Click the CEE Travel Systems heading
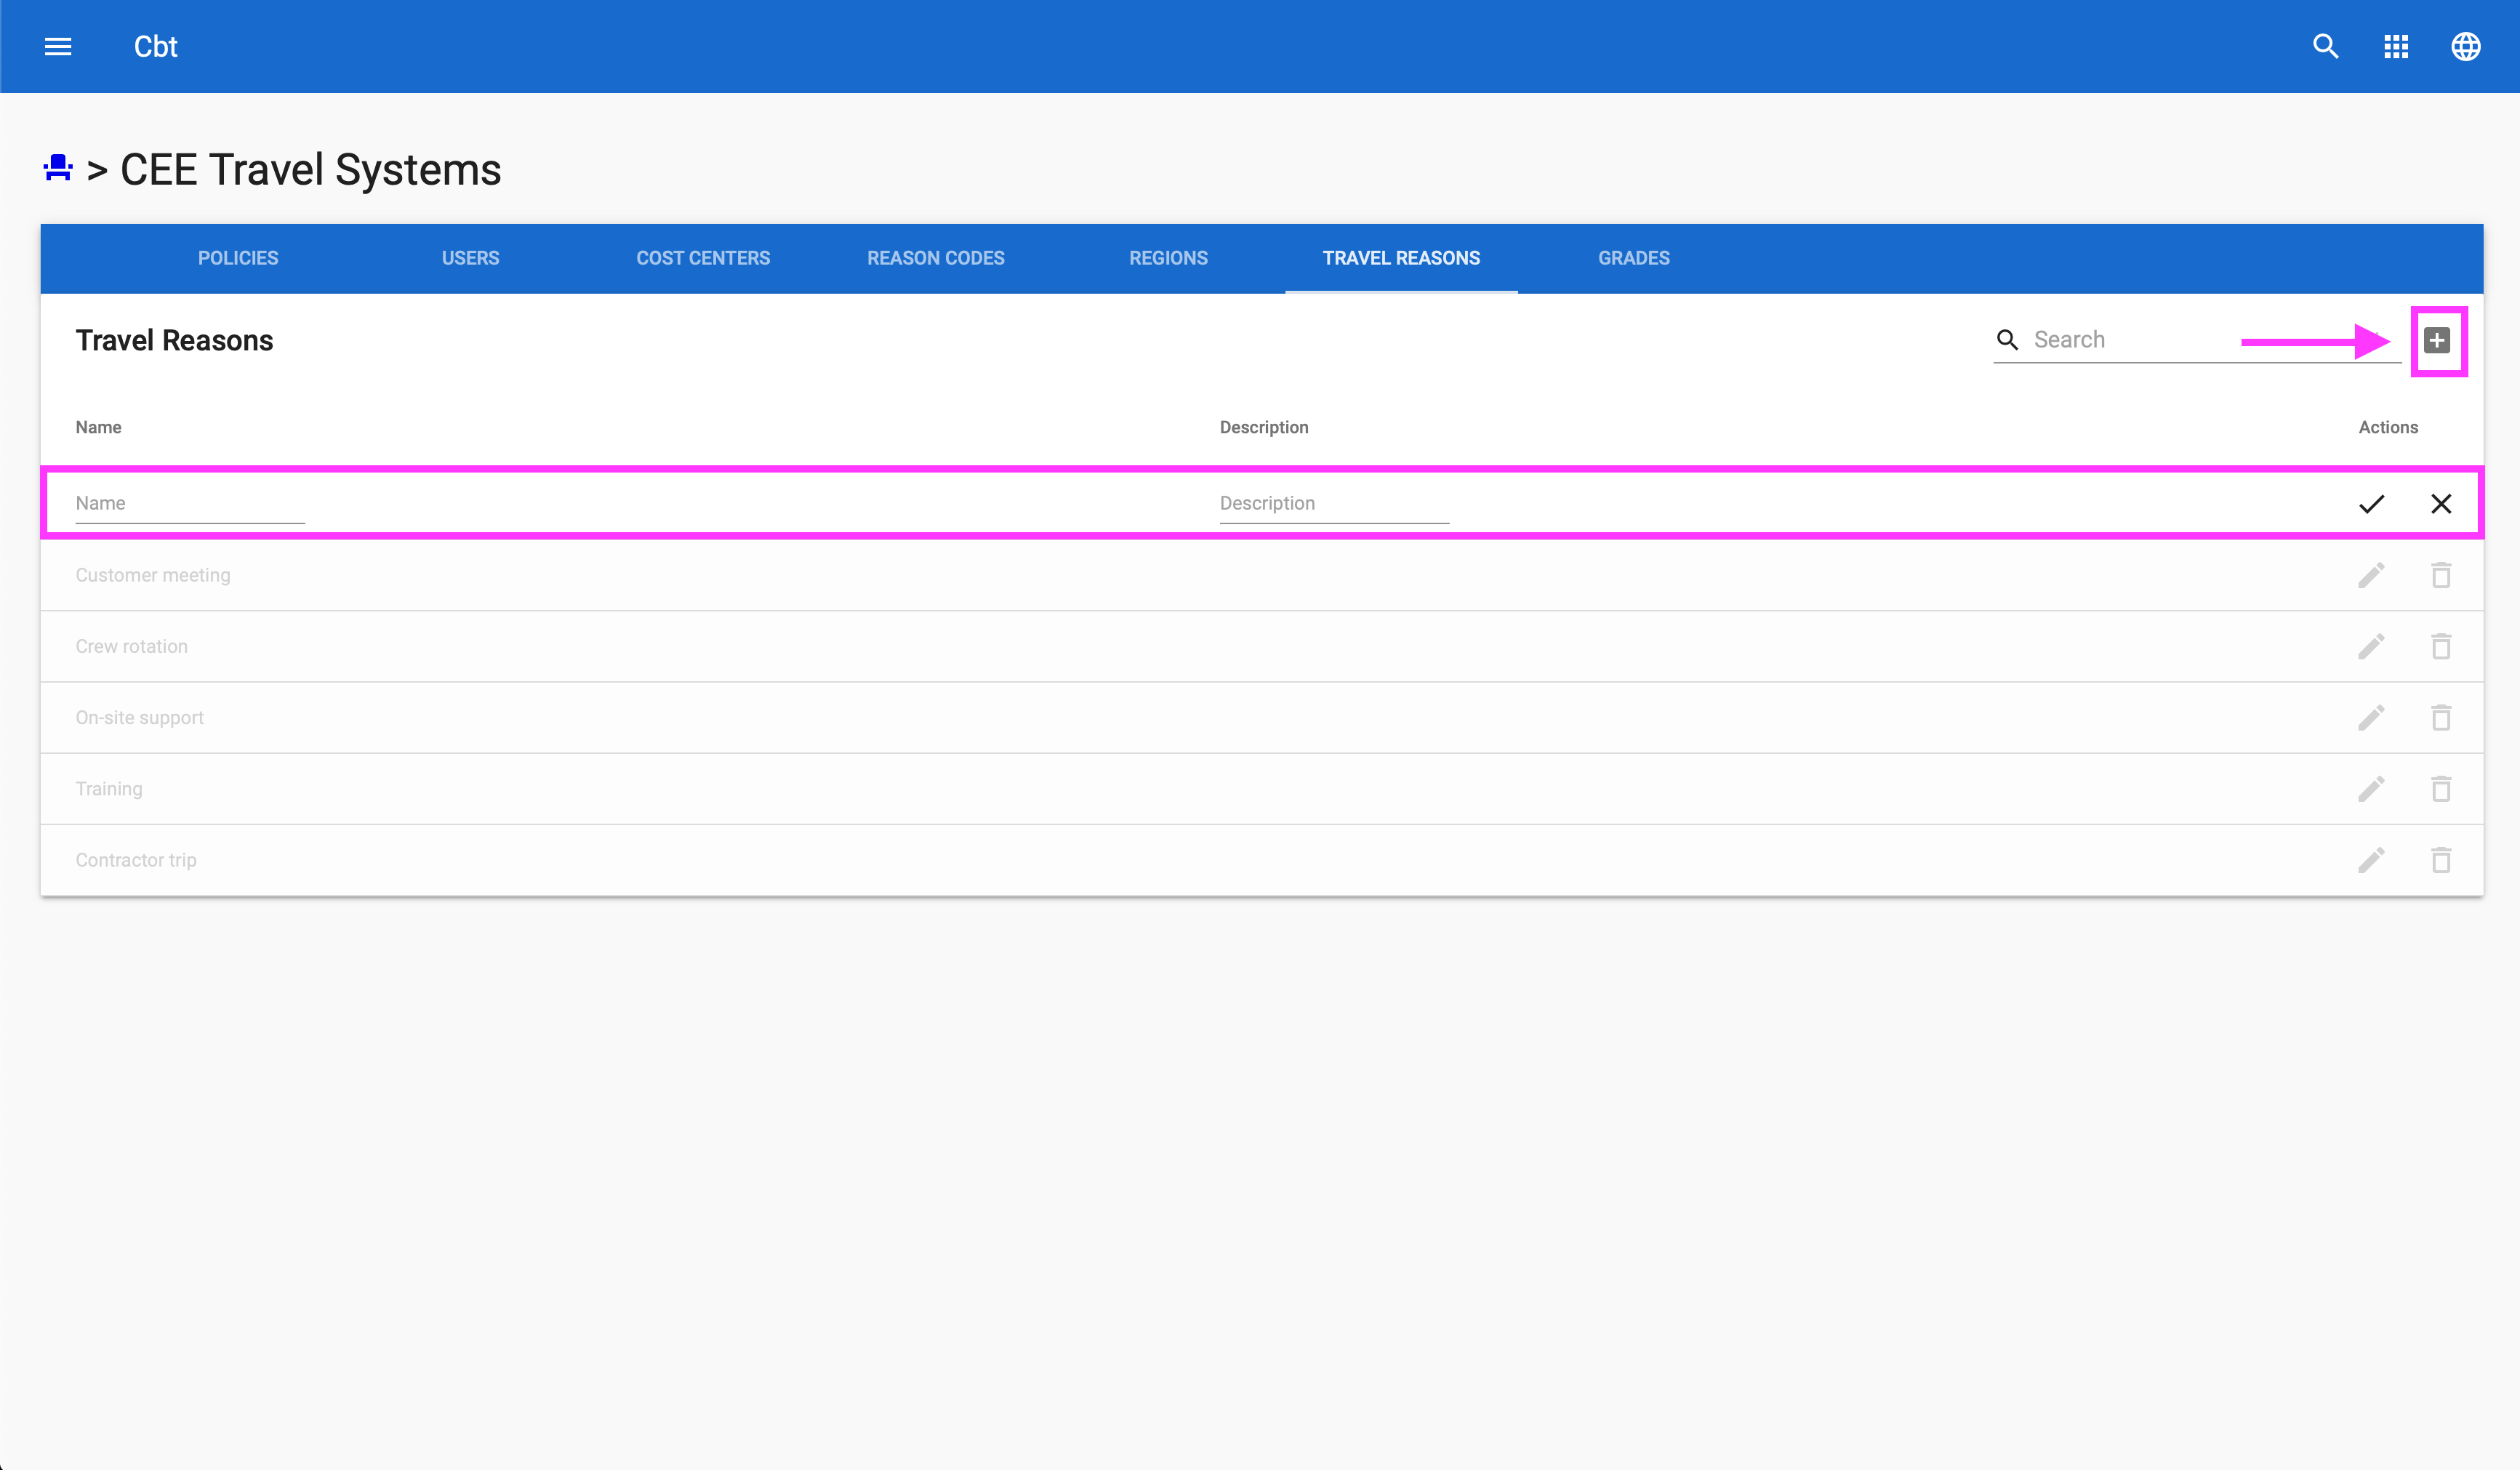 pyautogui.click(x=311, y=169)
